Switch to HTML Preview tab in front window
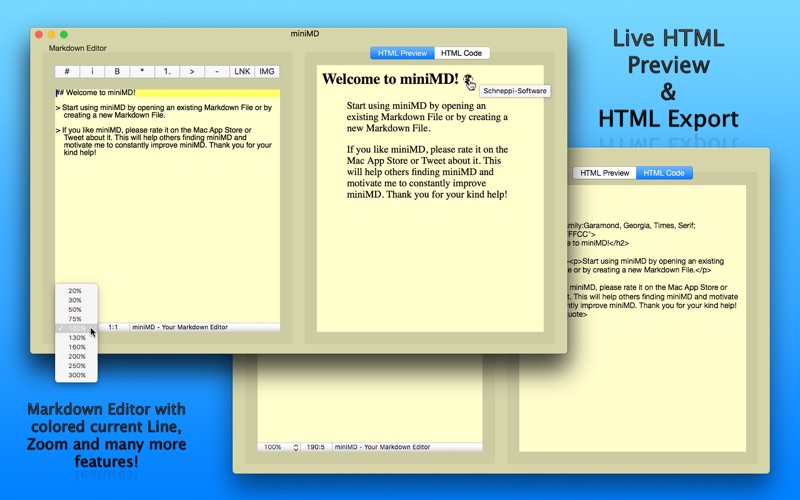The image size is (800, 500). tap(402, 53)
